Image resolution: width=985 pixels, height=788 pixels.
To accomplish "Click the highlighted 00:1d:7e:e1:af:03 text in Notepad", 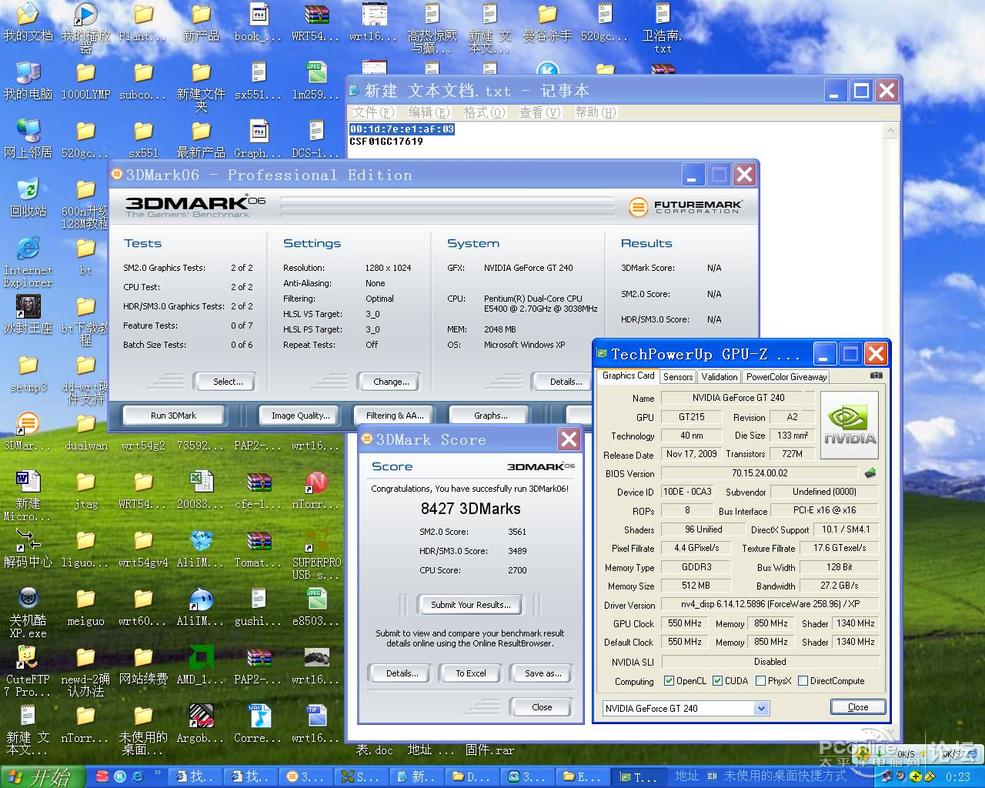I will pyautogui.click(x=401, y=129).
